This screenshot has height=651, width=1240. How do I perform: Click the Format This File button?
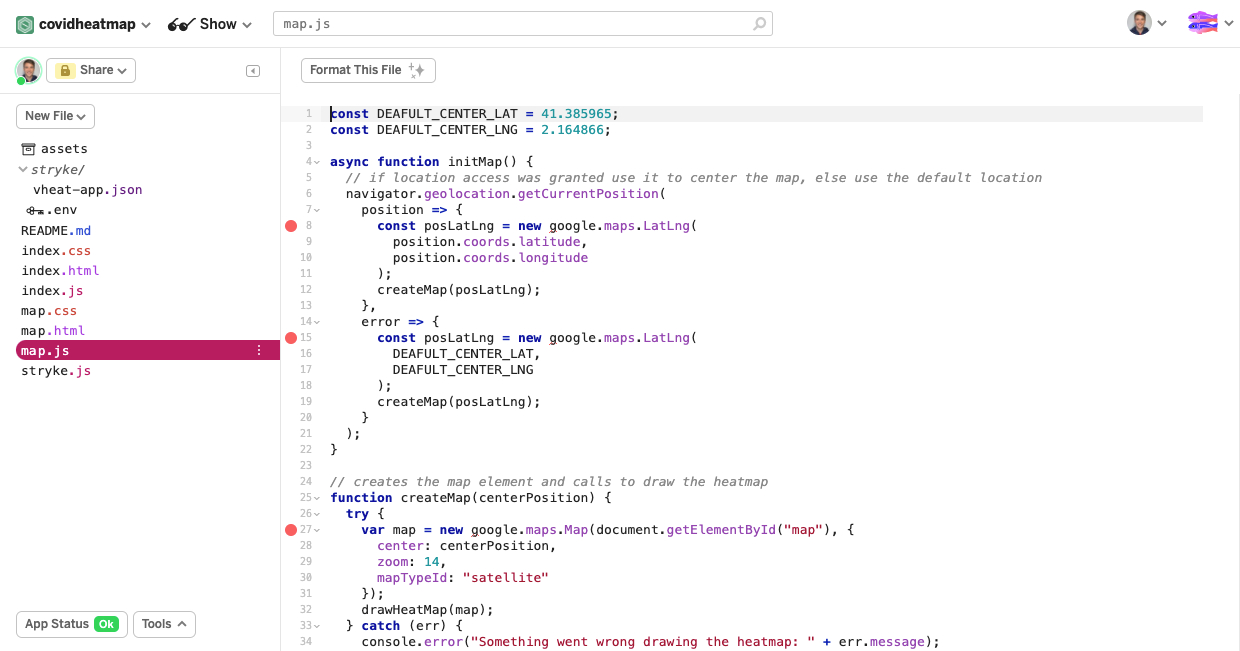pos(368,70)
